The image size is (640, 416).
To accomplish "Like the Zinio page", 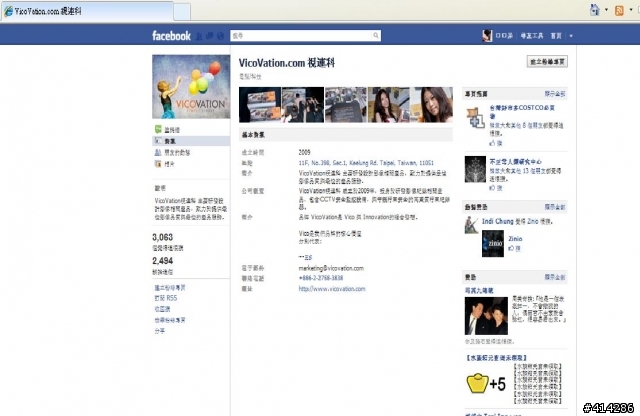I will (514, 249).
